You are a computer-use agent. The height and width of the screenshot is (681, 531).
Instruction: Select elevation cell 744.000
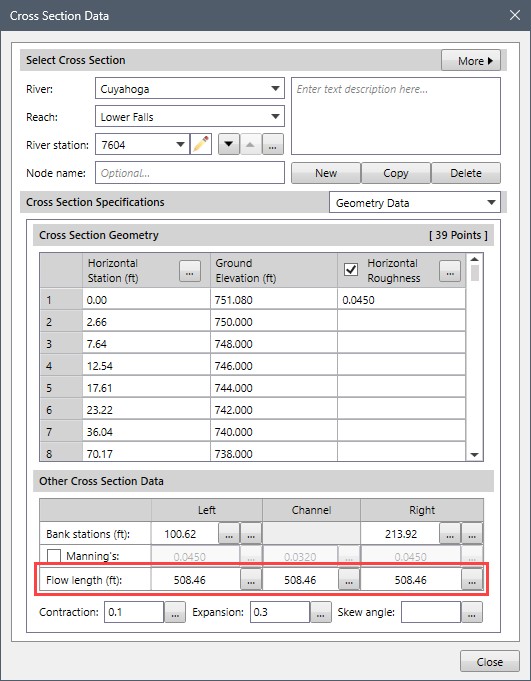coord(274,387)
